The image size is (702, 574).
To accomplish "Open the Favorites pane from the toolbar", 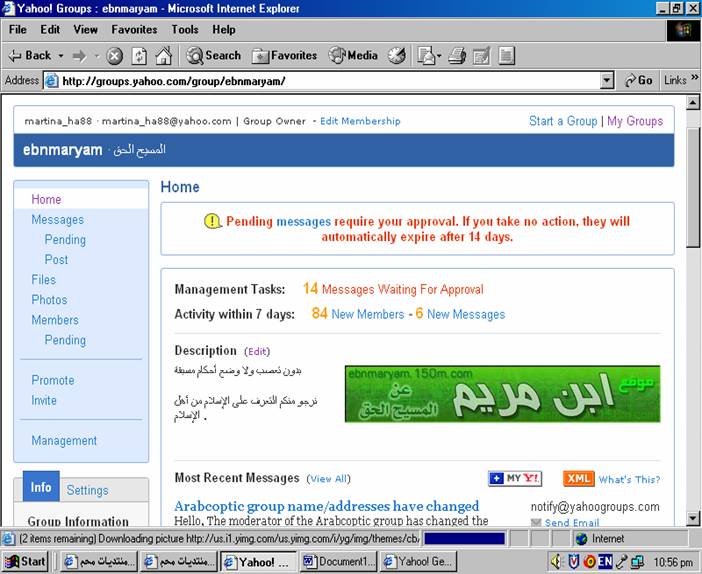I will coord(284,56).
